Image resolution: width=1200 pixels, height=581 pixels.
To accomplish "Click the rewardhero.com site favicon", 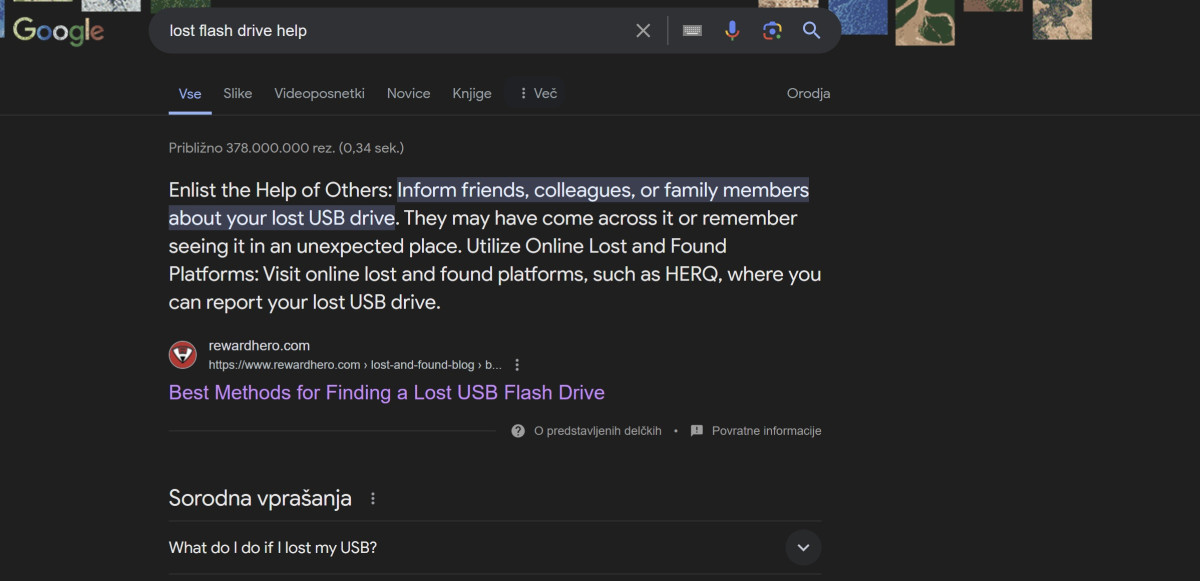I will tap(183, 355).
